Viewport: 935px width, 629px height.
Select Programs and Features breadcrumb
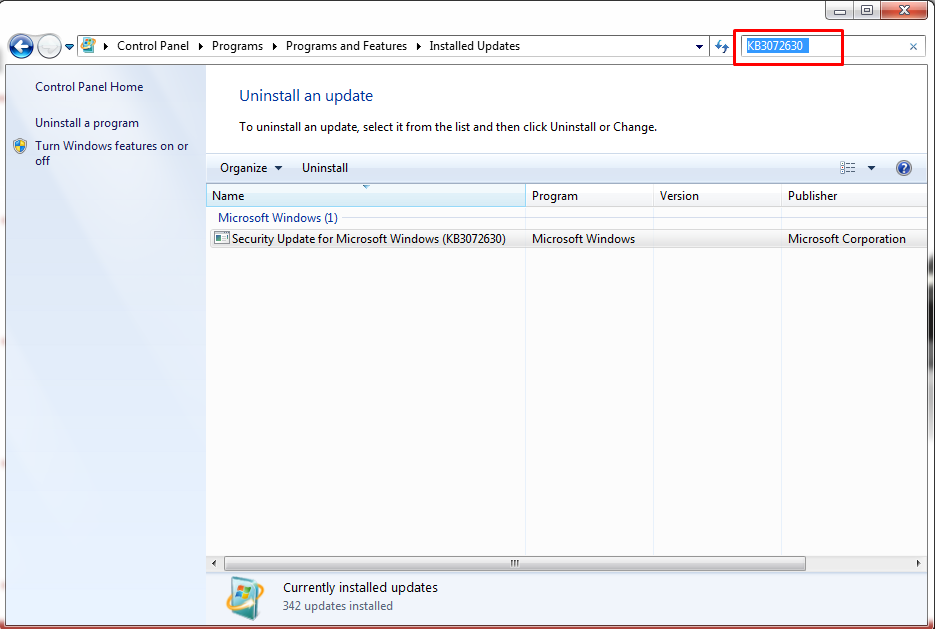[x=346, y=46]
